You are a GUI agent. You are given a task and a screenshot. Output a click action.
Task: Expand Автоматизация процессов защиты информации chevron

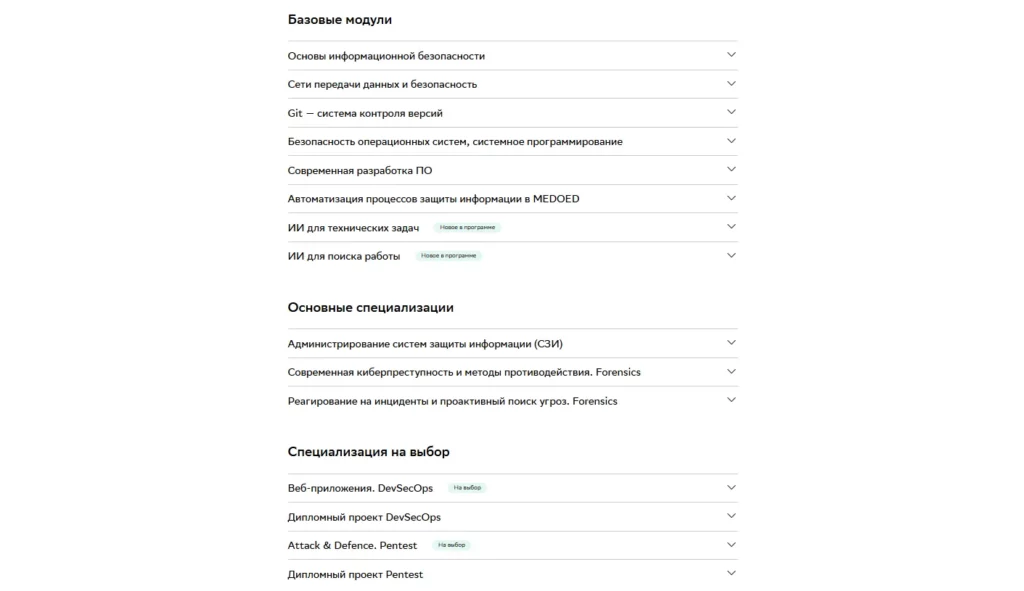tap(731, 198)
